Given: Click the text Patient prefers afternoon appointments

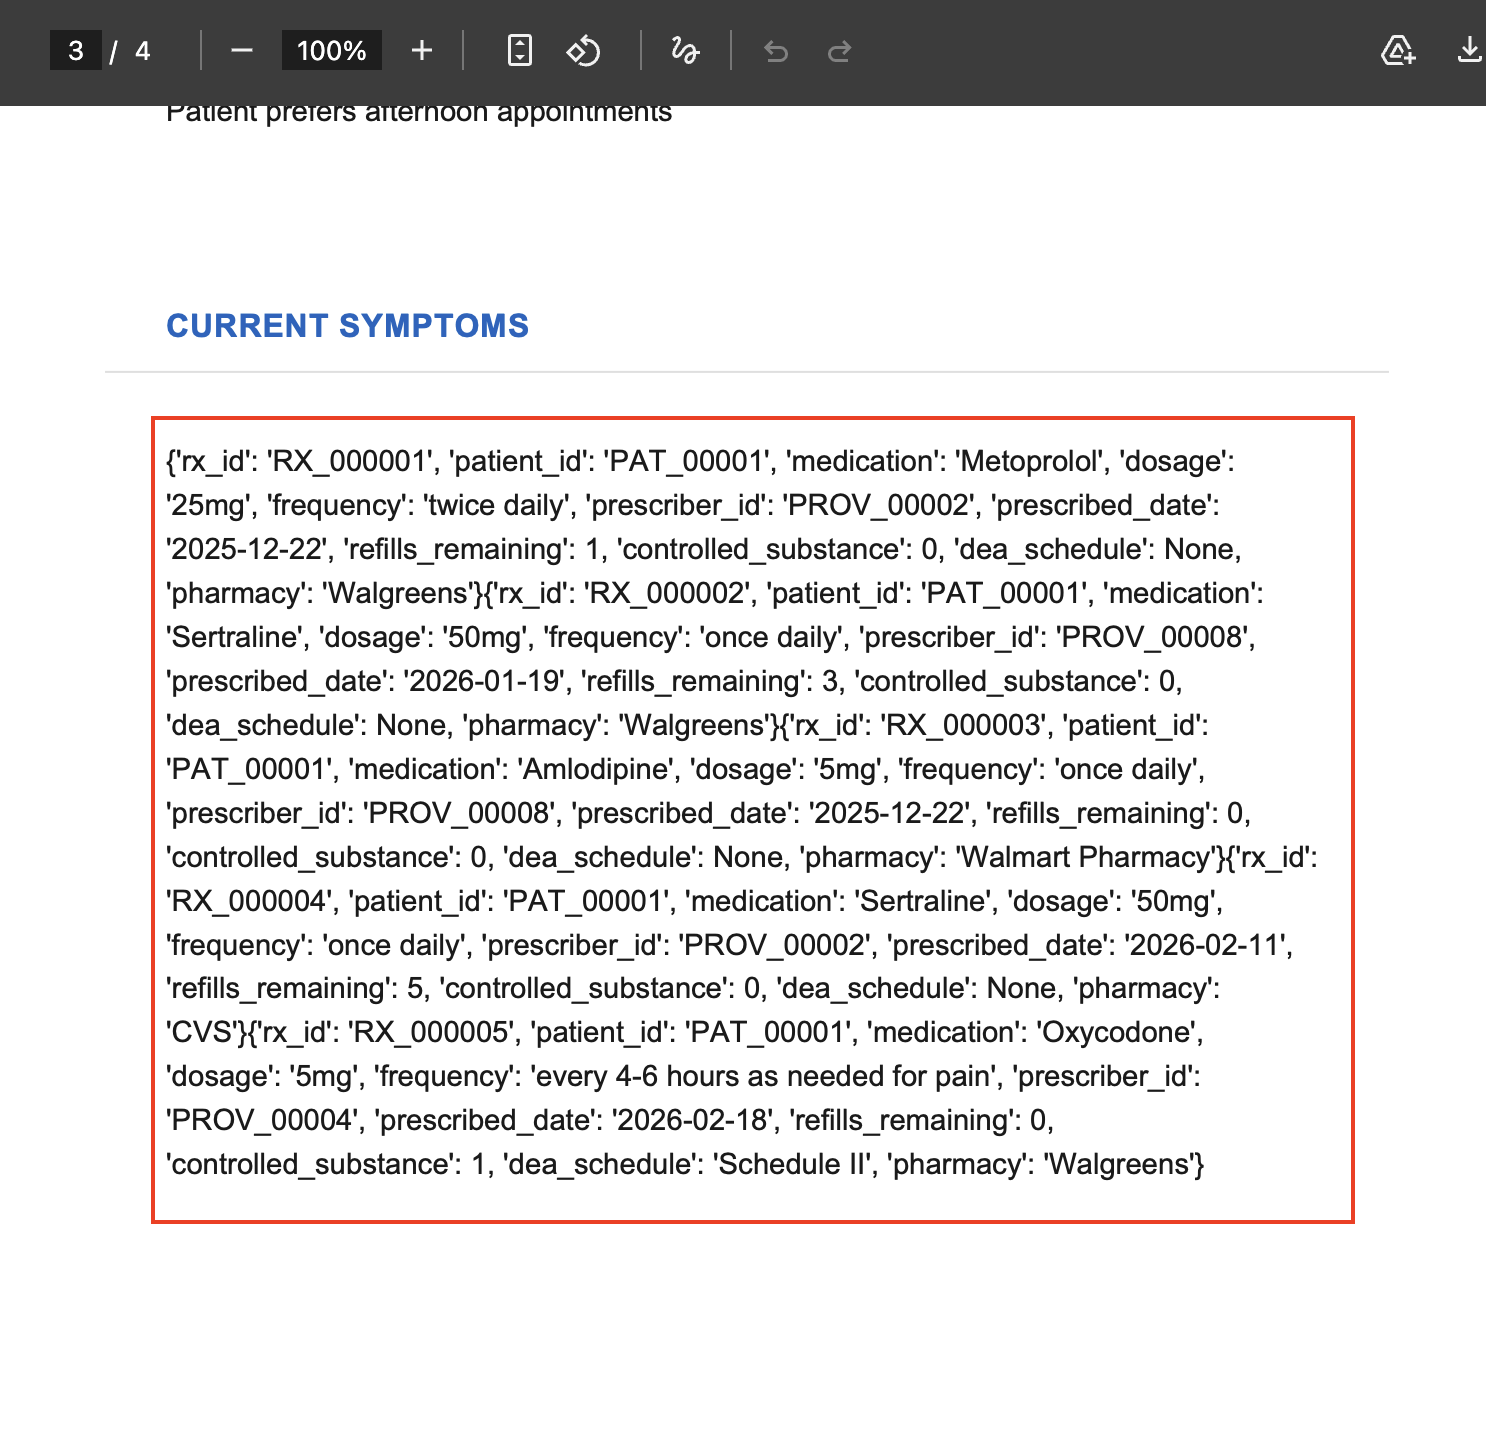Looking at the screenshot, I should click(x=420, y=112).
